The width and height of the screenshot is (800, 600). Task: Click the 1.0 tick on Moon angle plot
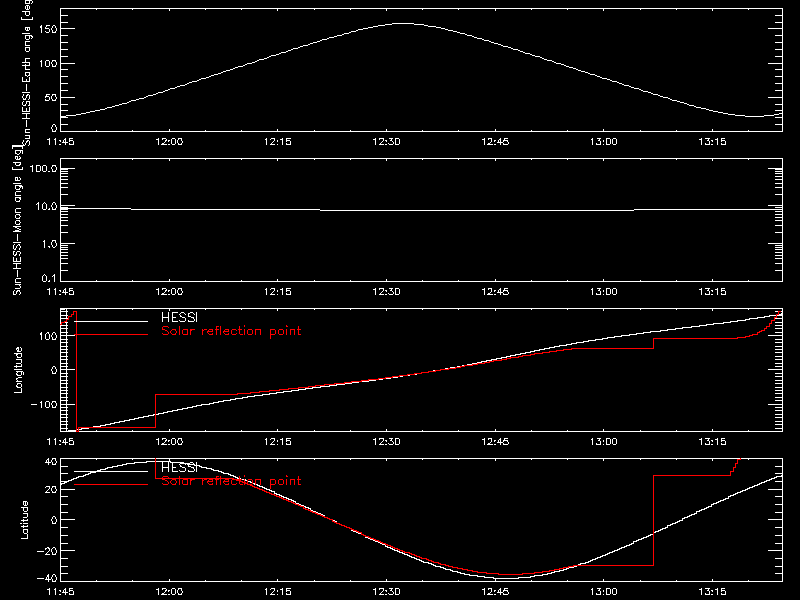pos(49,244)
